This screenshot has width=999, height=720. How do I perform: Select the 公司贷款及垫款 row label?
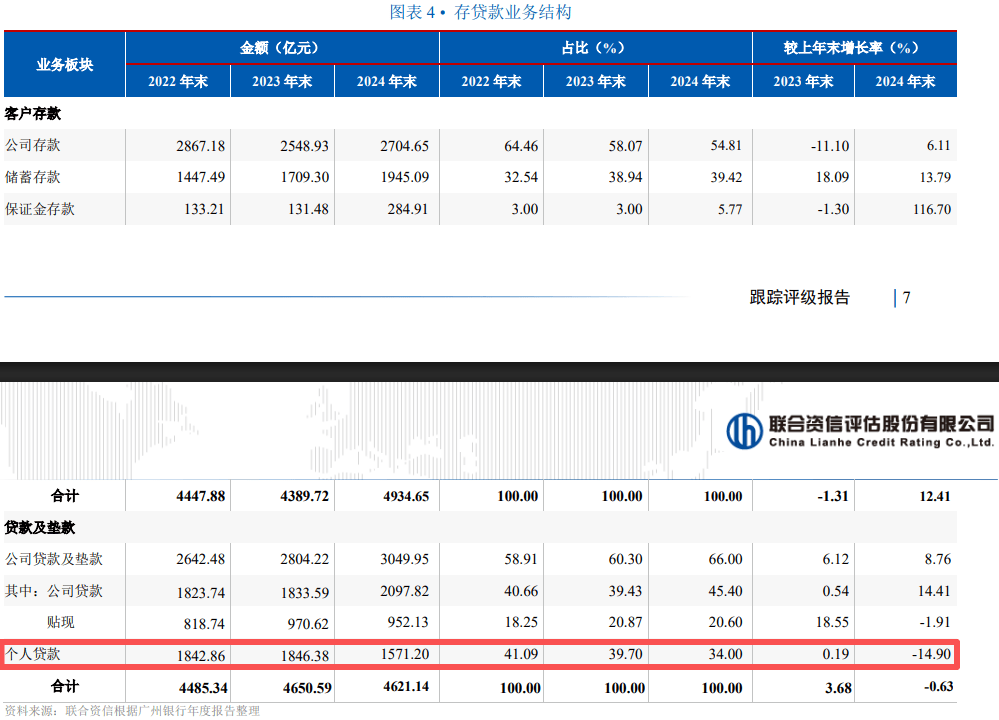54,559
